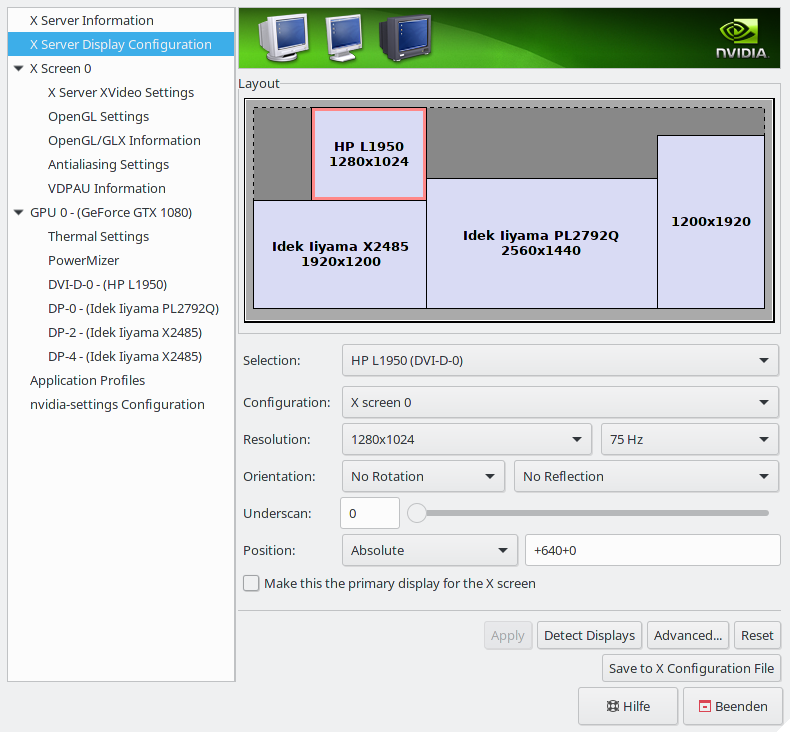
Task: Open the Resolution dropdown showing 1280x1024
Action: 467,439
